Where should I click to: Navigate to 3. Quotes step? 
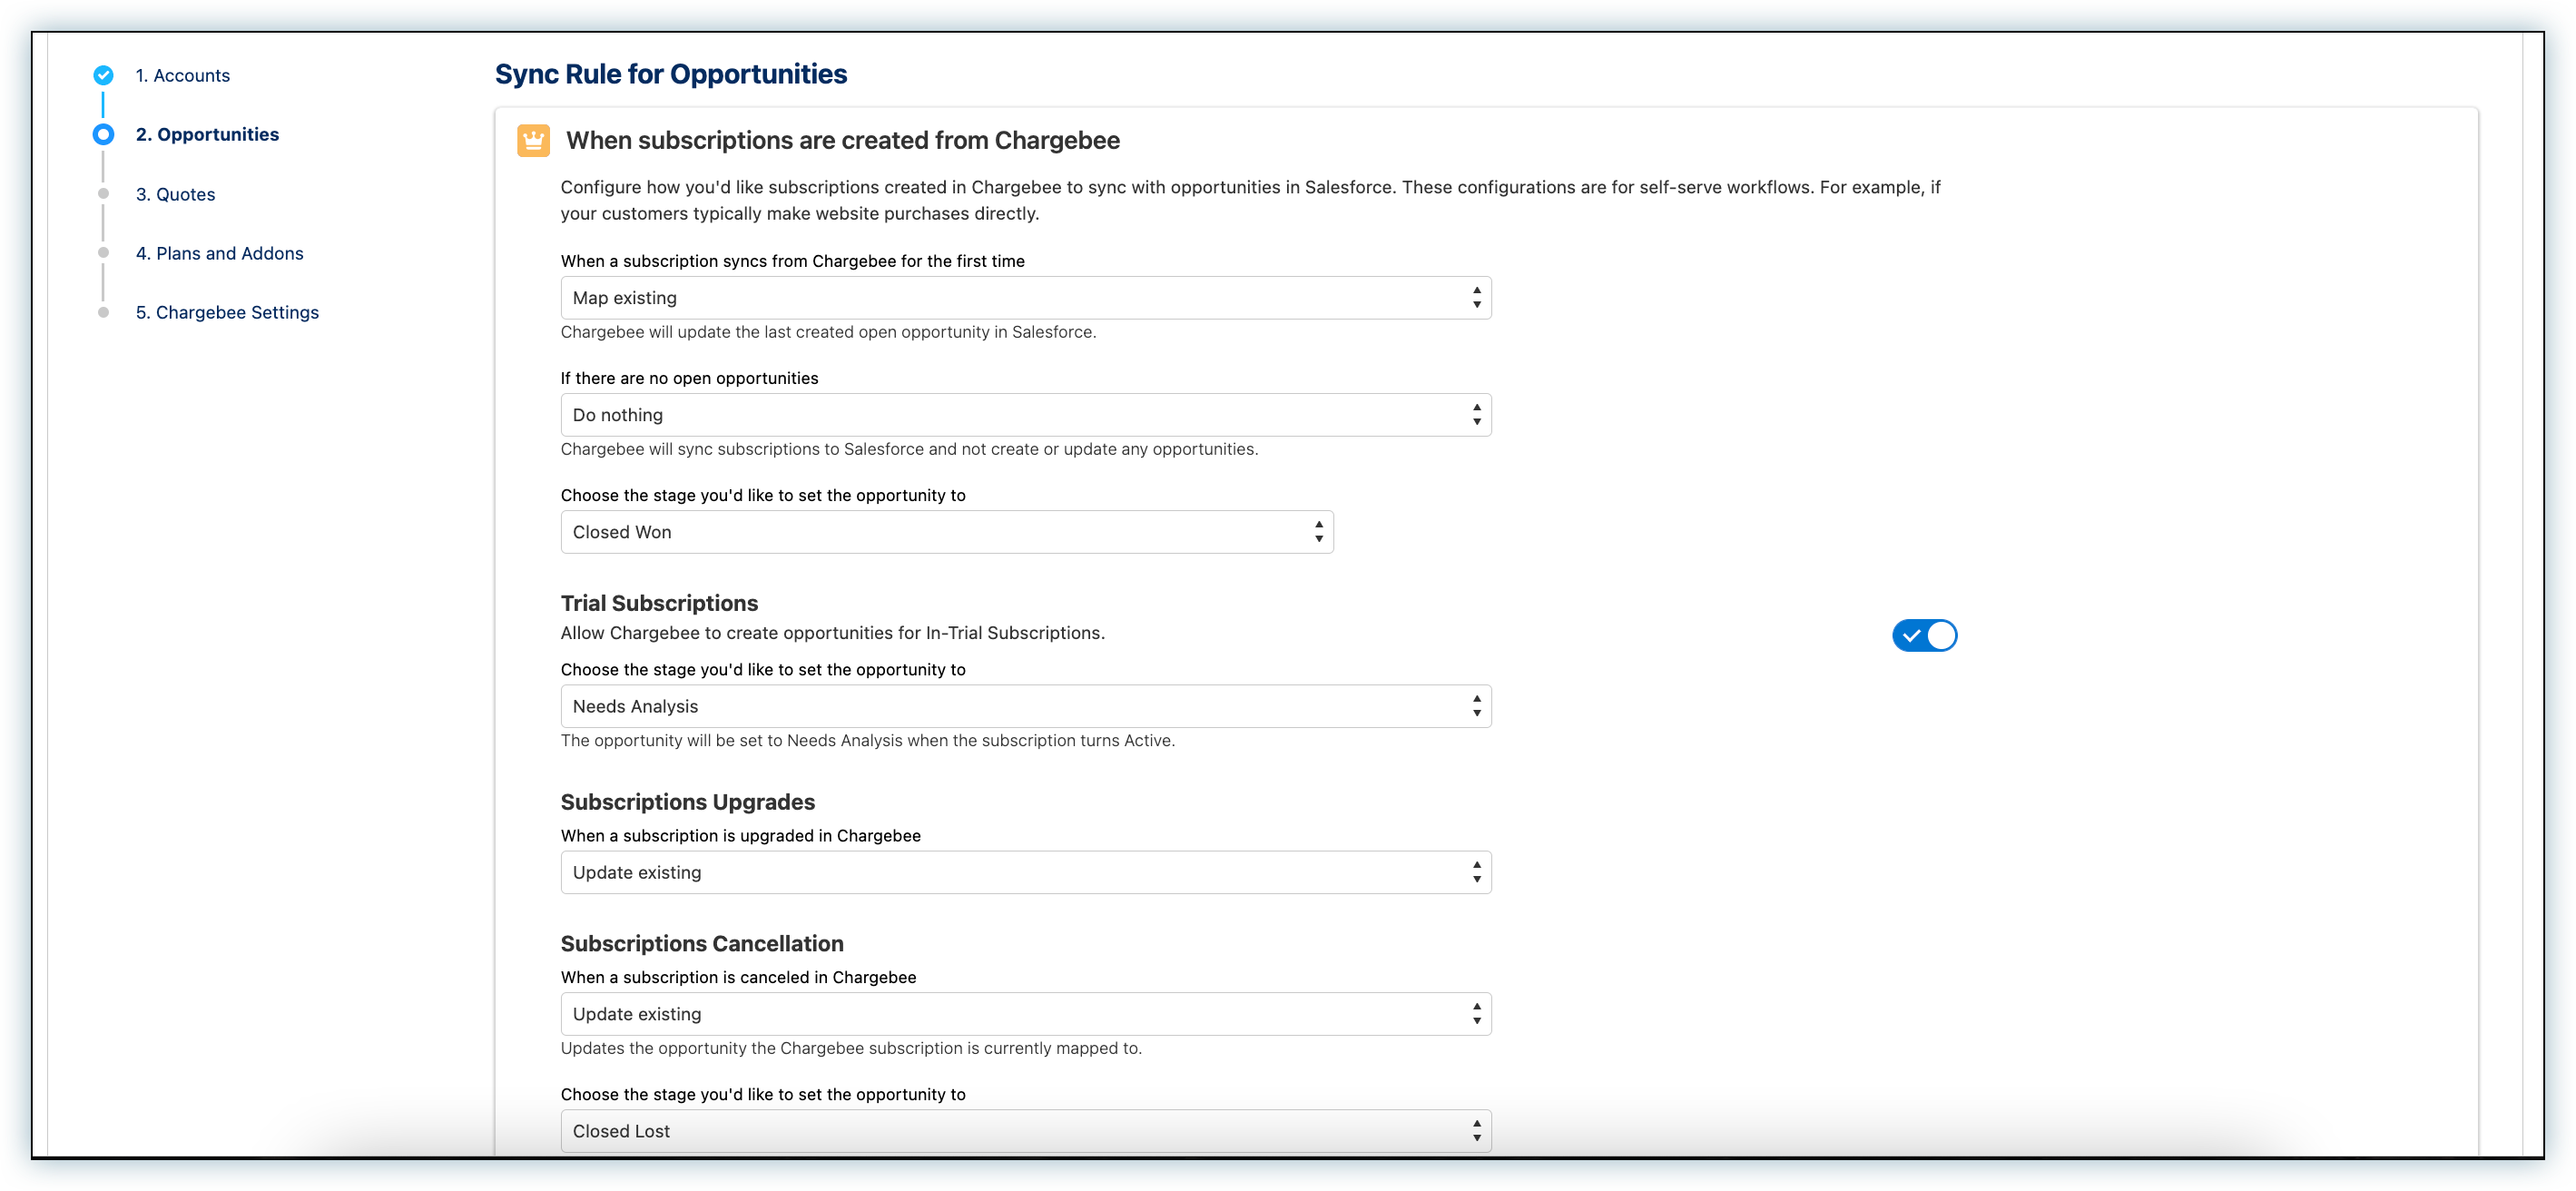click(x=176, y=194)
